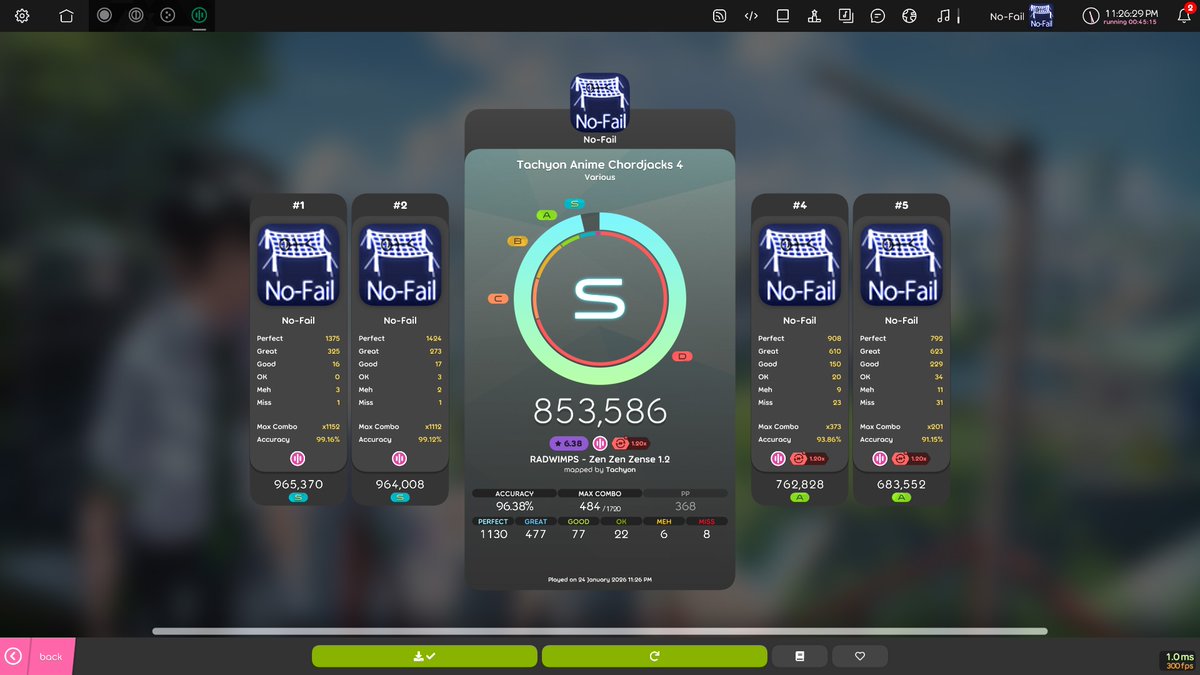
Task: Download the replay with green save button
Action: coord(425,656)
